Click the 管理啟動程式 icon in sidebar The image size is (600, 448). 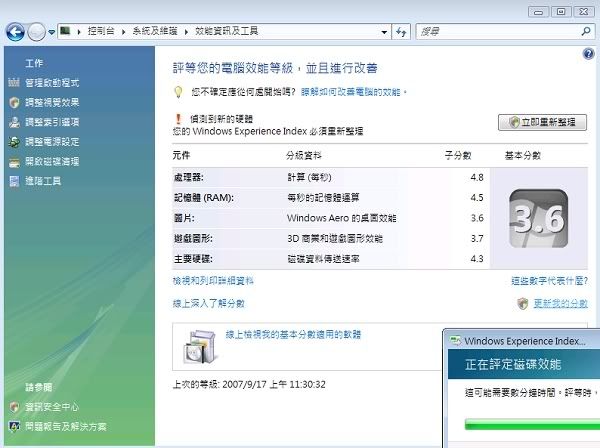(14, 83)
